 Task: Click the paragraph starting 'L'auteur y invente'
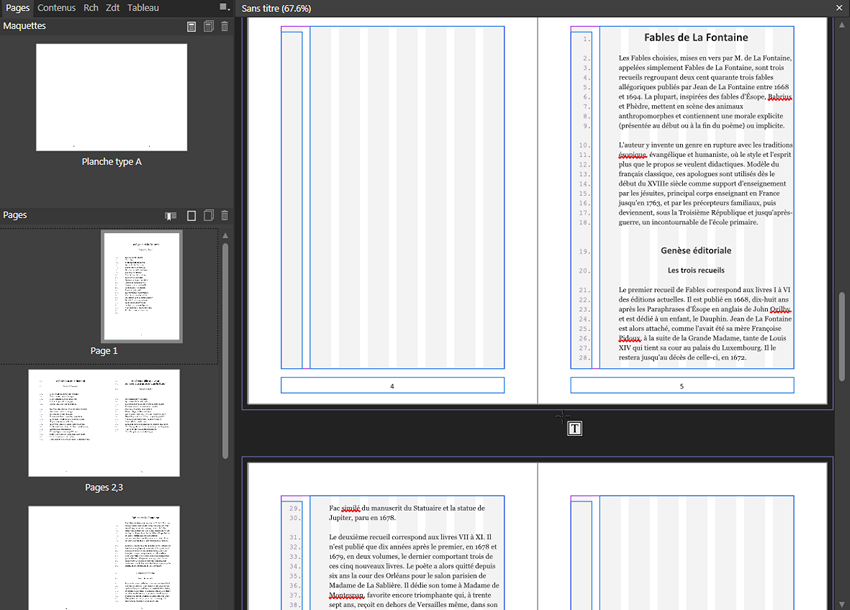coord(705,183)
